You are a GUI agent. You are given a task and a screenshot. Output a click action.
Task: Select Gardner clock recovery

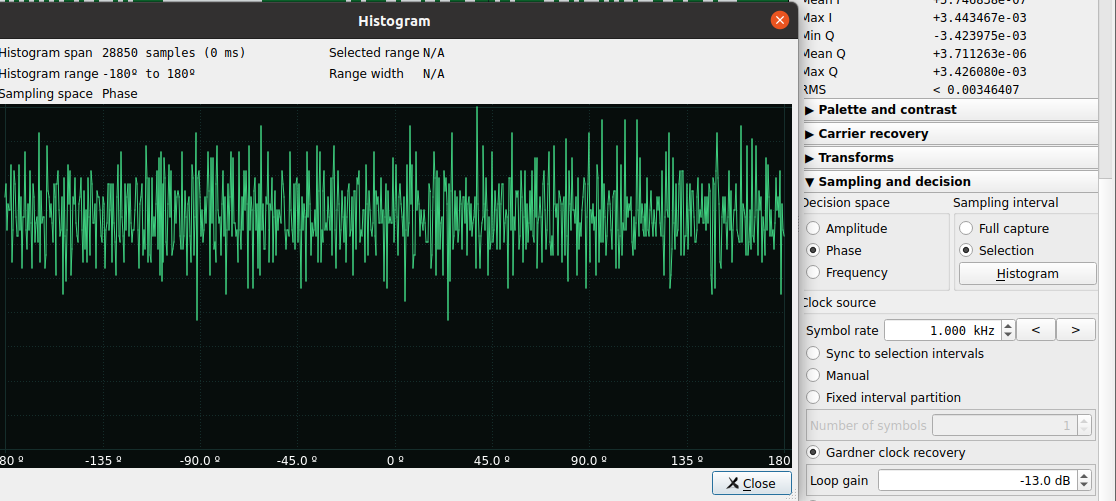coord(814,453)
